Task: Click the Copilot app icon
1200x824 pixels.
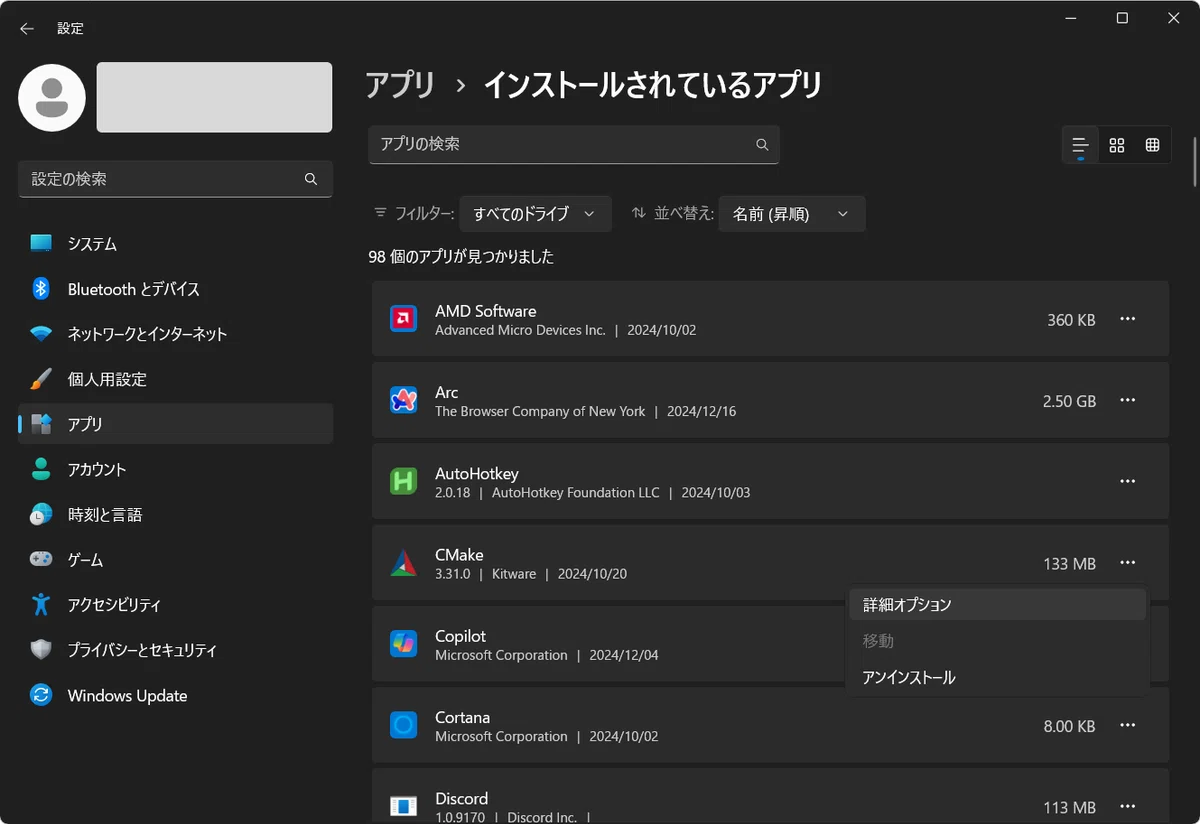Action: [403, 644]
